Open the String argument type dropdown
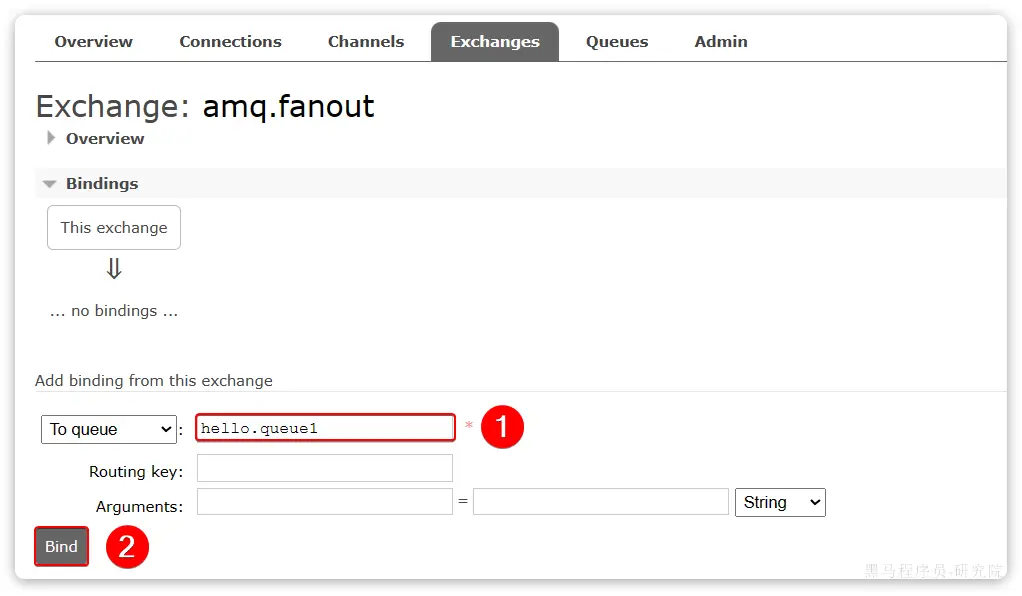 tap(780, 502)
